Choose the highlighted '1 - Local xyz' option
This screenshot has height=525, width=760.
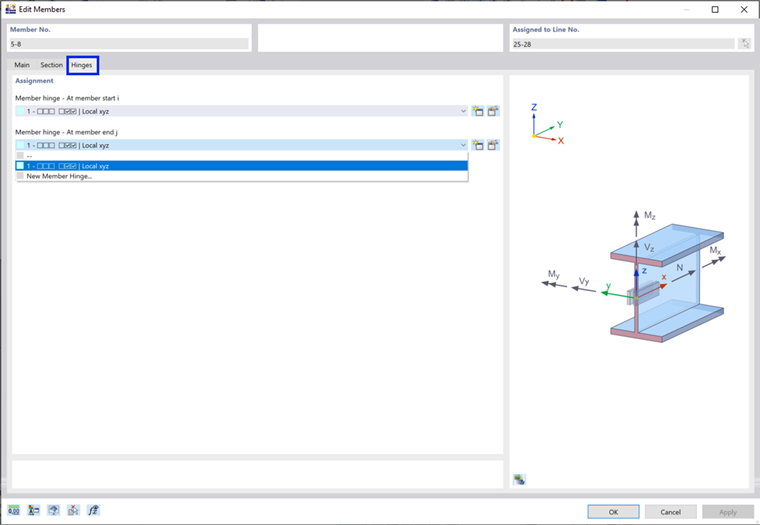tap(241, 166)
